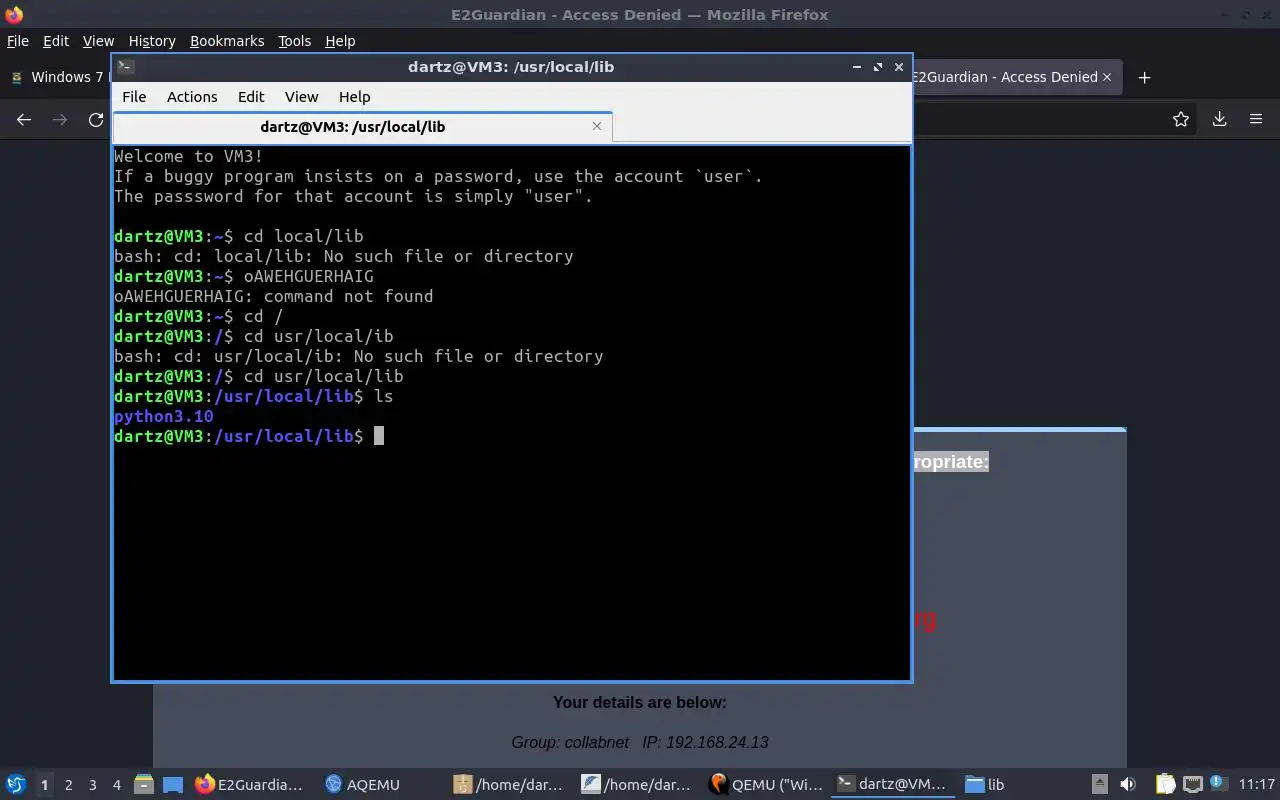The height and width of the screenshot is (800, 1280).
Task: Close the E2Guardian Access Denied tab
Action: coord(1108,77)
